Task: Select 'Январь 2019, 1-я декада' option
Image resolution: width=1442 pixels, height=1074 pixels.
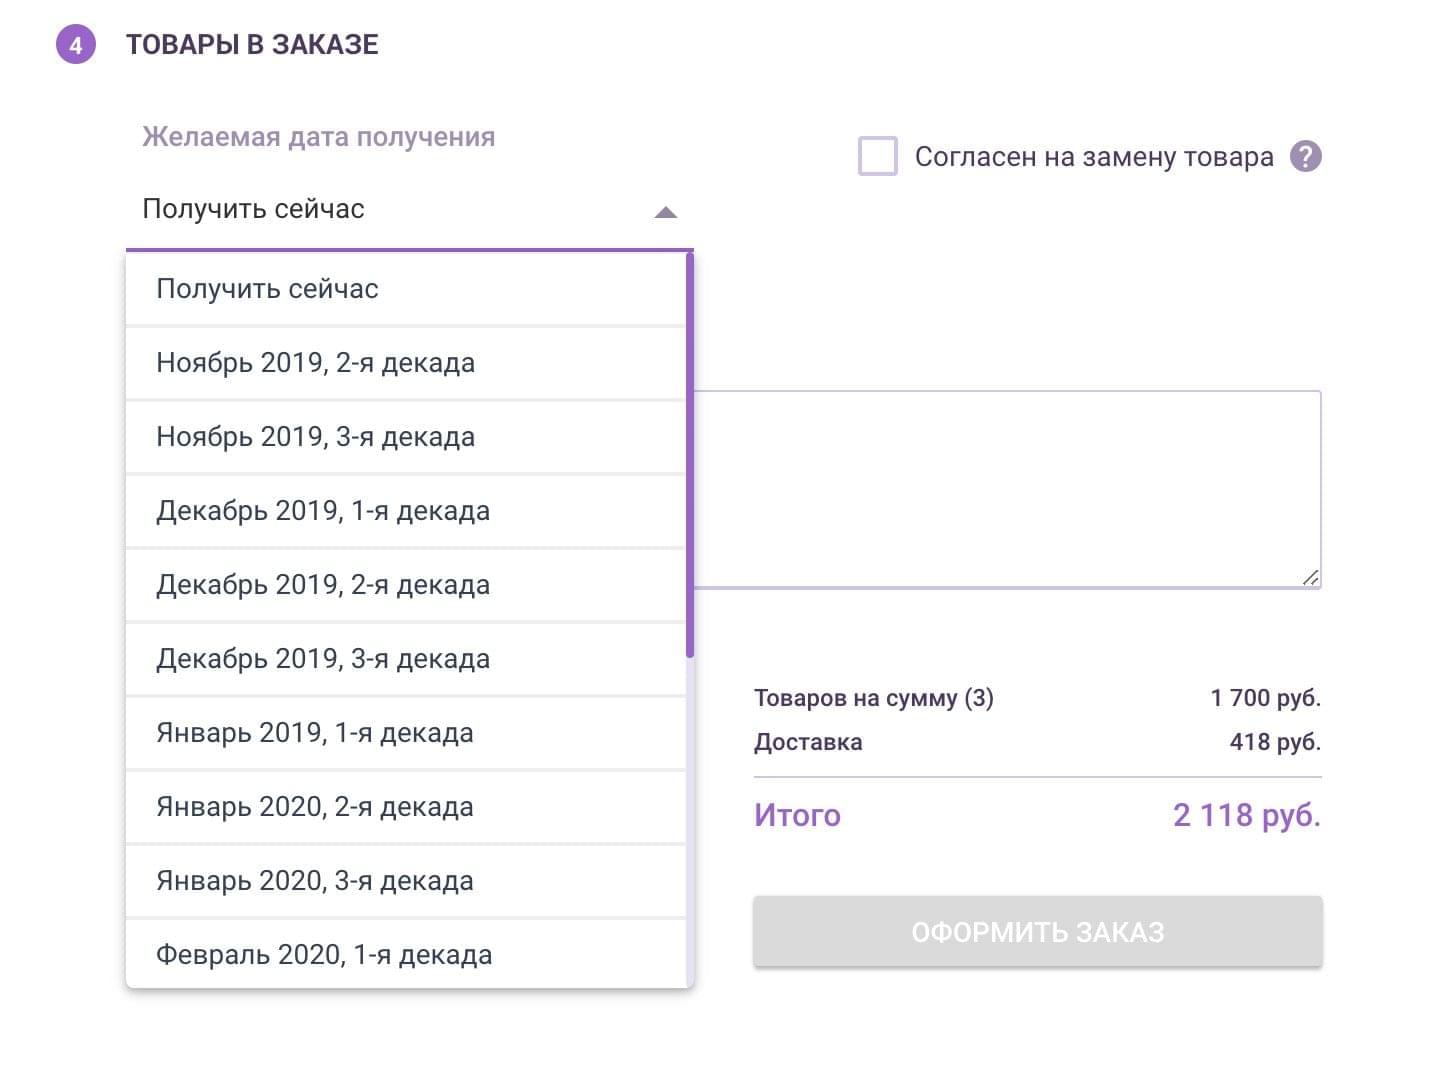Action: coord(405,733)
